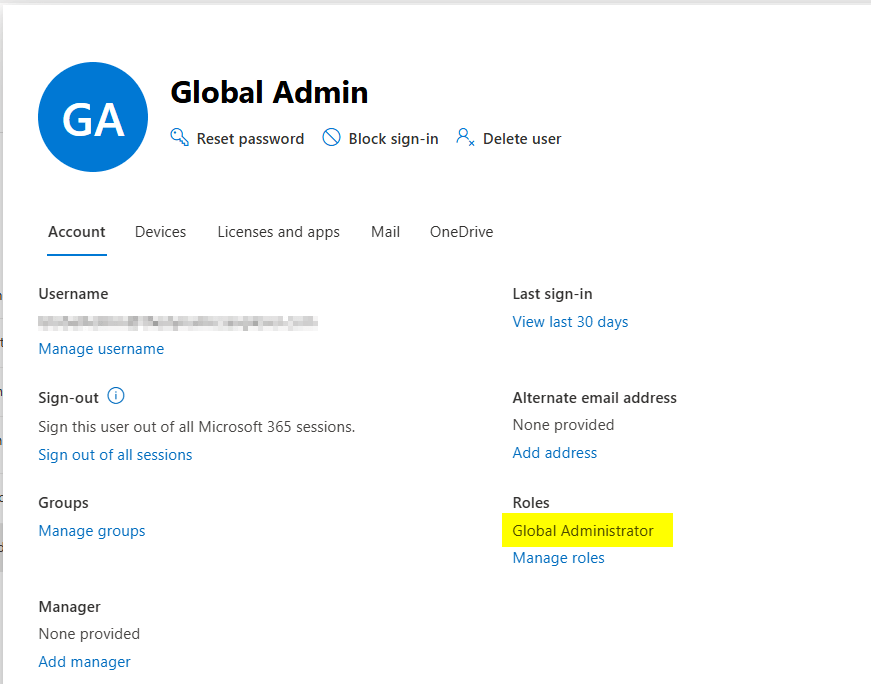Click Sign out of all sessions
Viewport: 871px width, 684px height.
pyautogui.click(x=115, y=455)
